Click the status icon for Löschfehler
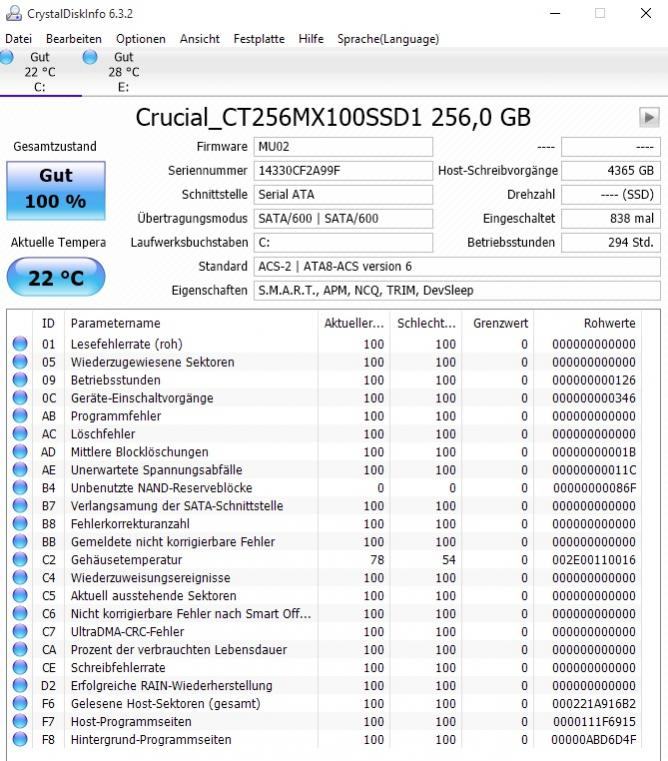Image resolution: width=668 pixels, height=761 pixels. click(20, 433)
